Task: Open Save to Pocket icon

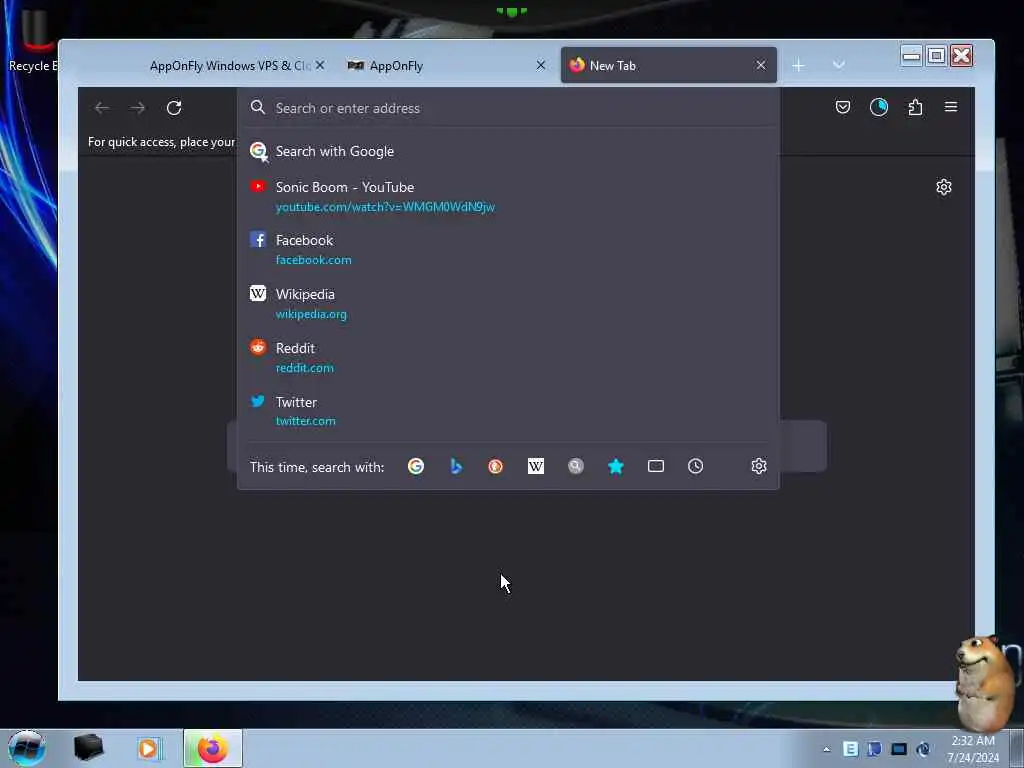Action: click(842, 107)
